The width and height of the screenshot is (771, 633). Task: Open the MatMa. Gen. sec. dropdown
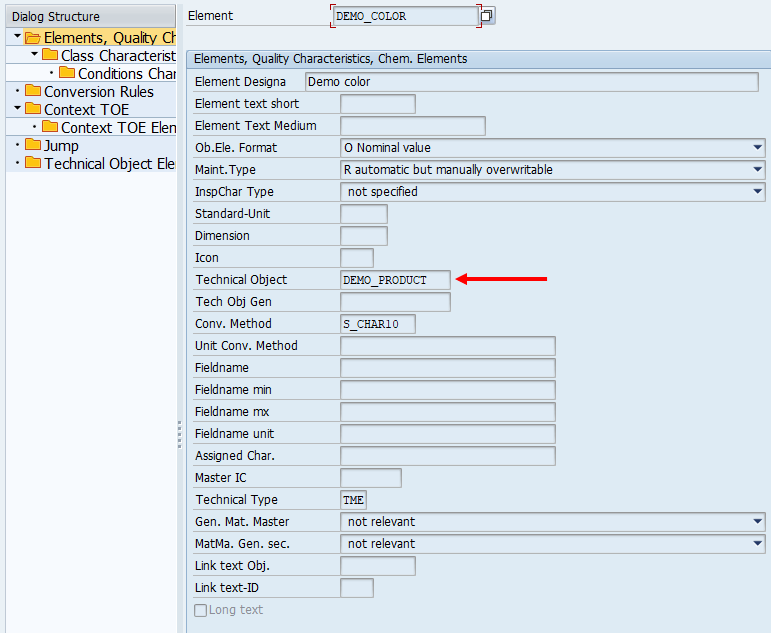click(x=758, y=544)
